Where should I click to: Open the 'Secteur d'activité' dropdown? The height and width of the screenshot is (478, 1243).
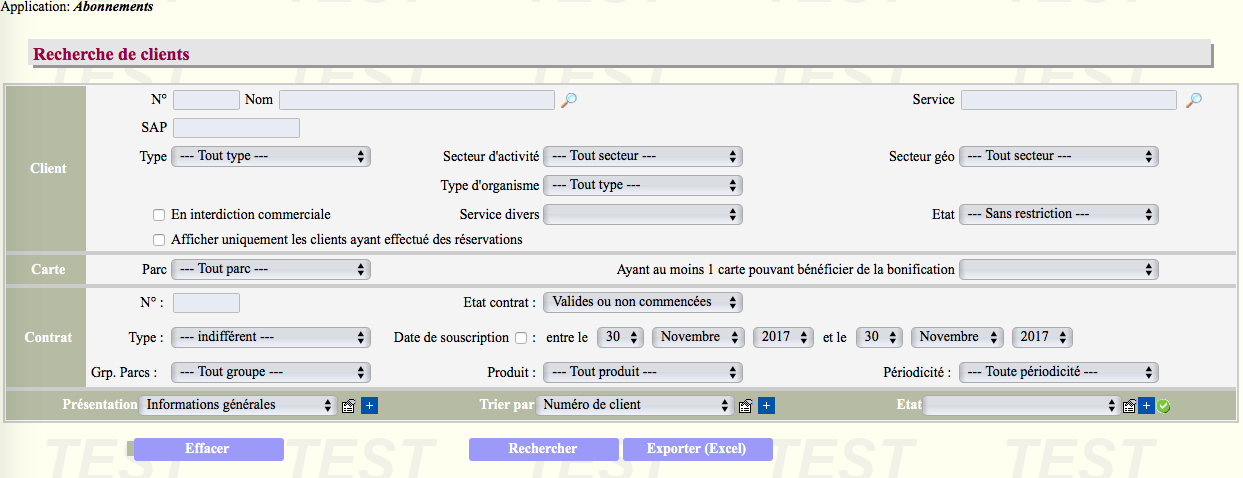[x=643, y=157]
